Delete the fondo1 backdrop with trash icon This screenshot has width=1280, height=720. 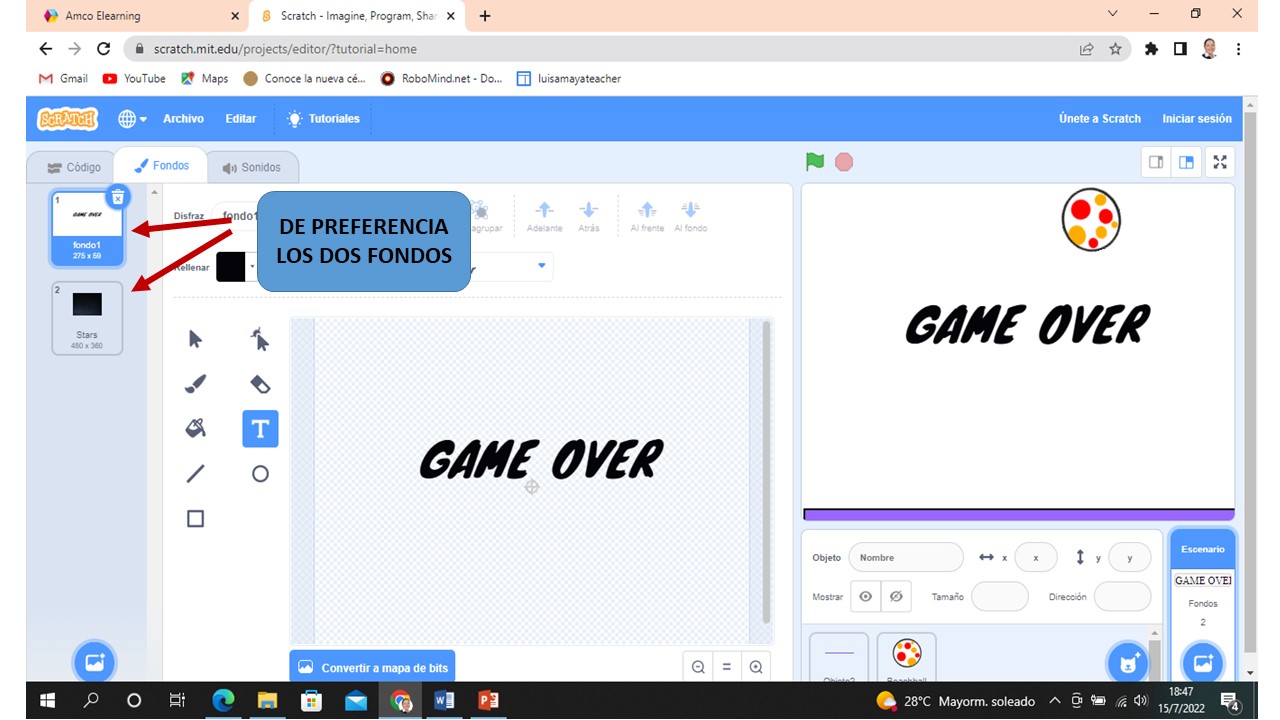click(x=118, y=197)
